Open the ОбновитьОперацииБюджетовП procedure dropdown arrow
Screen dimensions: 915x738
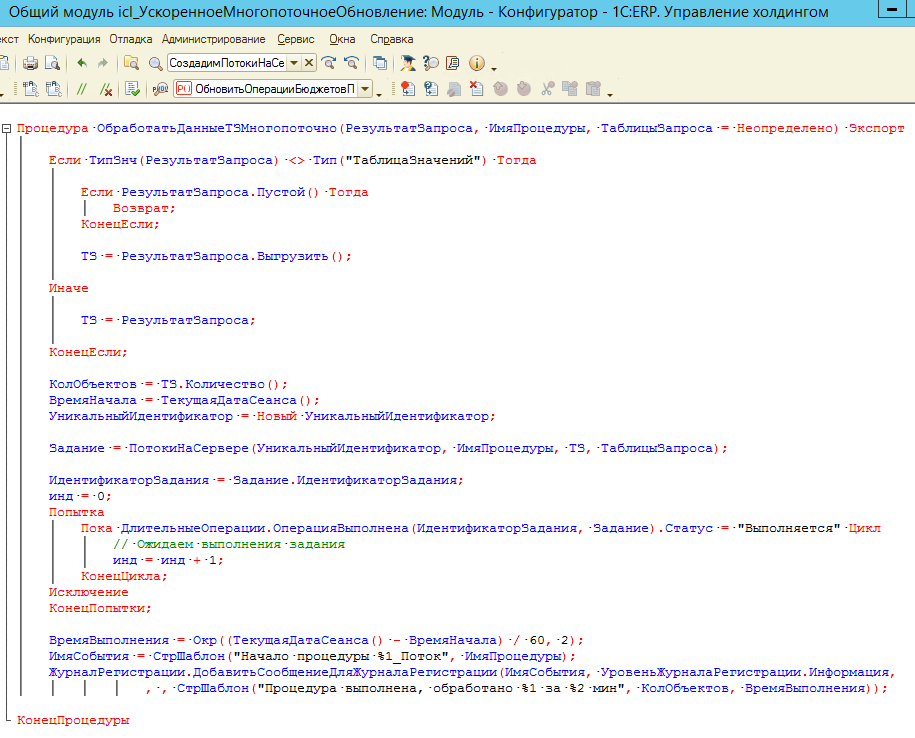point(365,89)
